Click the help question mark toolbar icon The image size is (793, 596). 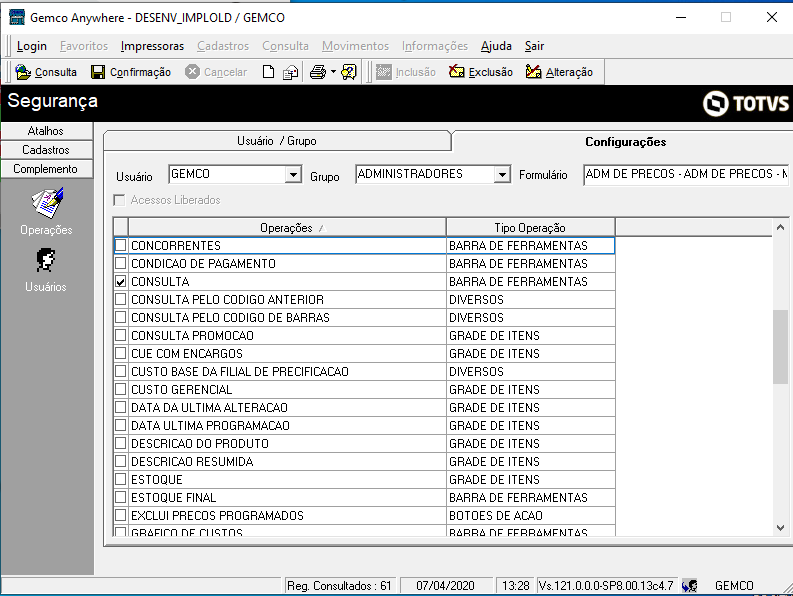[349, 72]
